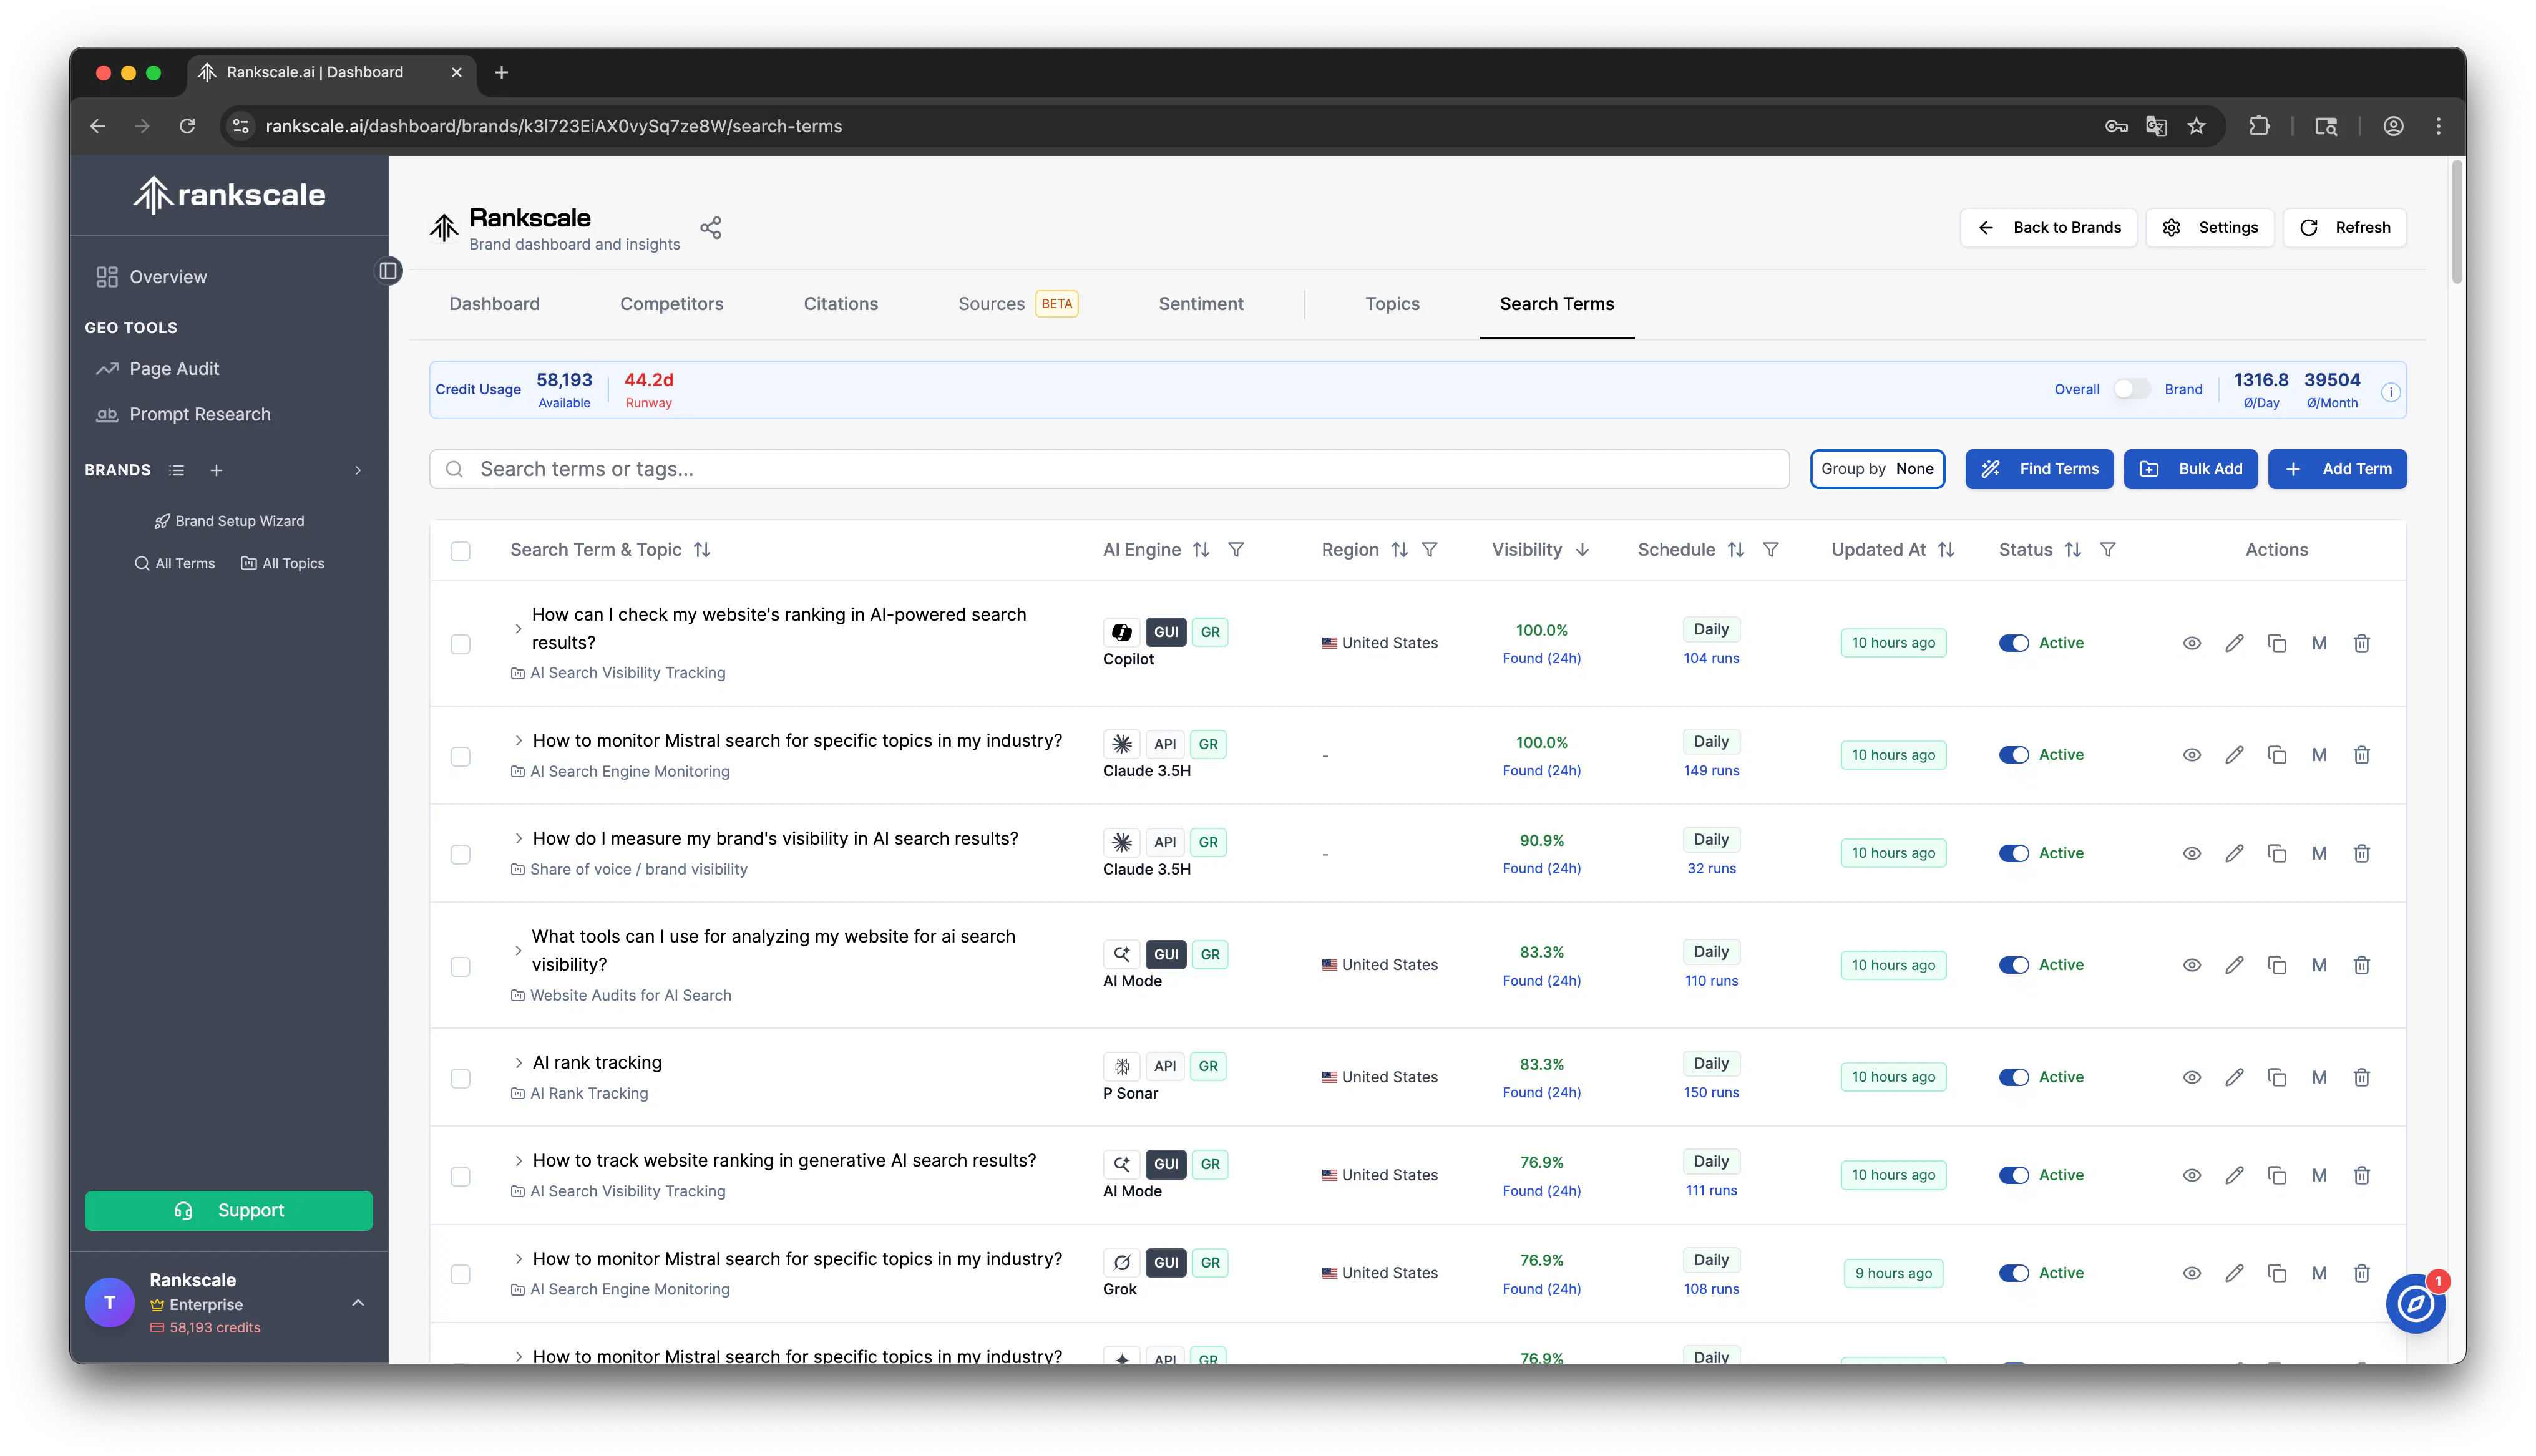Screen dimensions: 2536x1456
Task: Copy the 'What tools can I use' term
Action: click(2277, 965)
